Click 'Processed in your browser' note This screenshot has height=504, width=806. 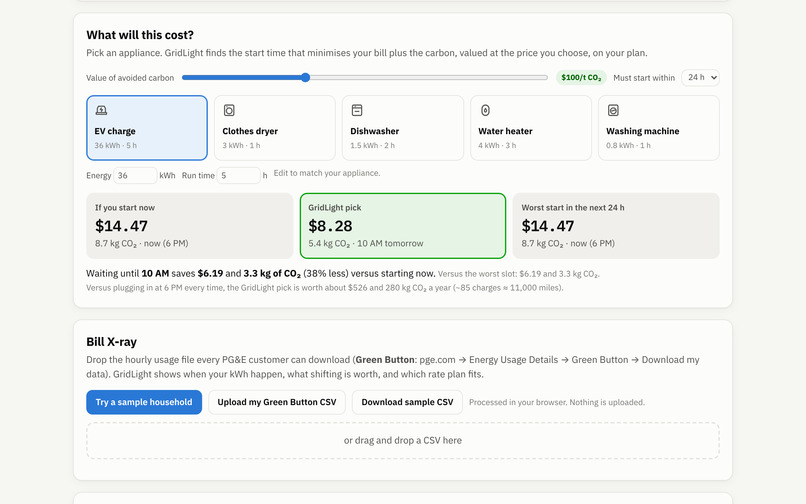(x=557, y=402)
